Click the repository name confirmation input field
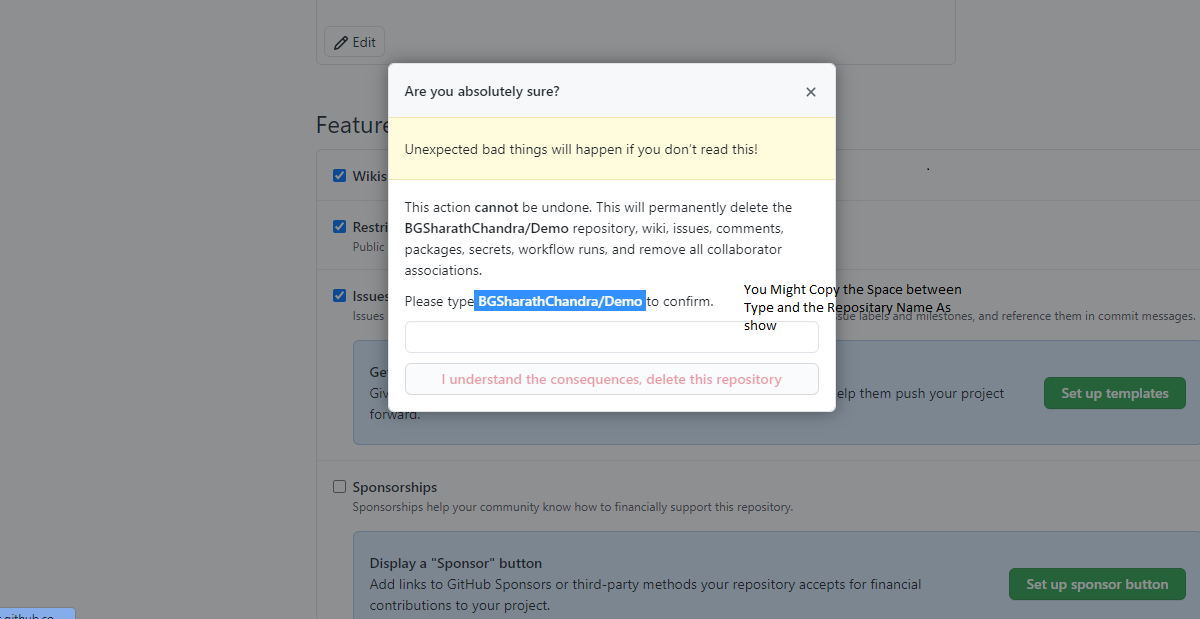This screenshot has width=1200, height=619. [611, 337]
